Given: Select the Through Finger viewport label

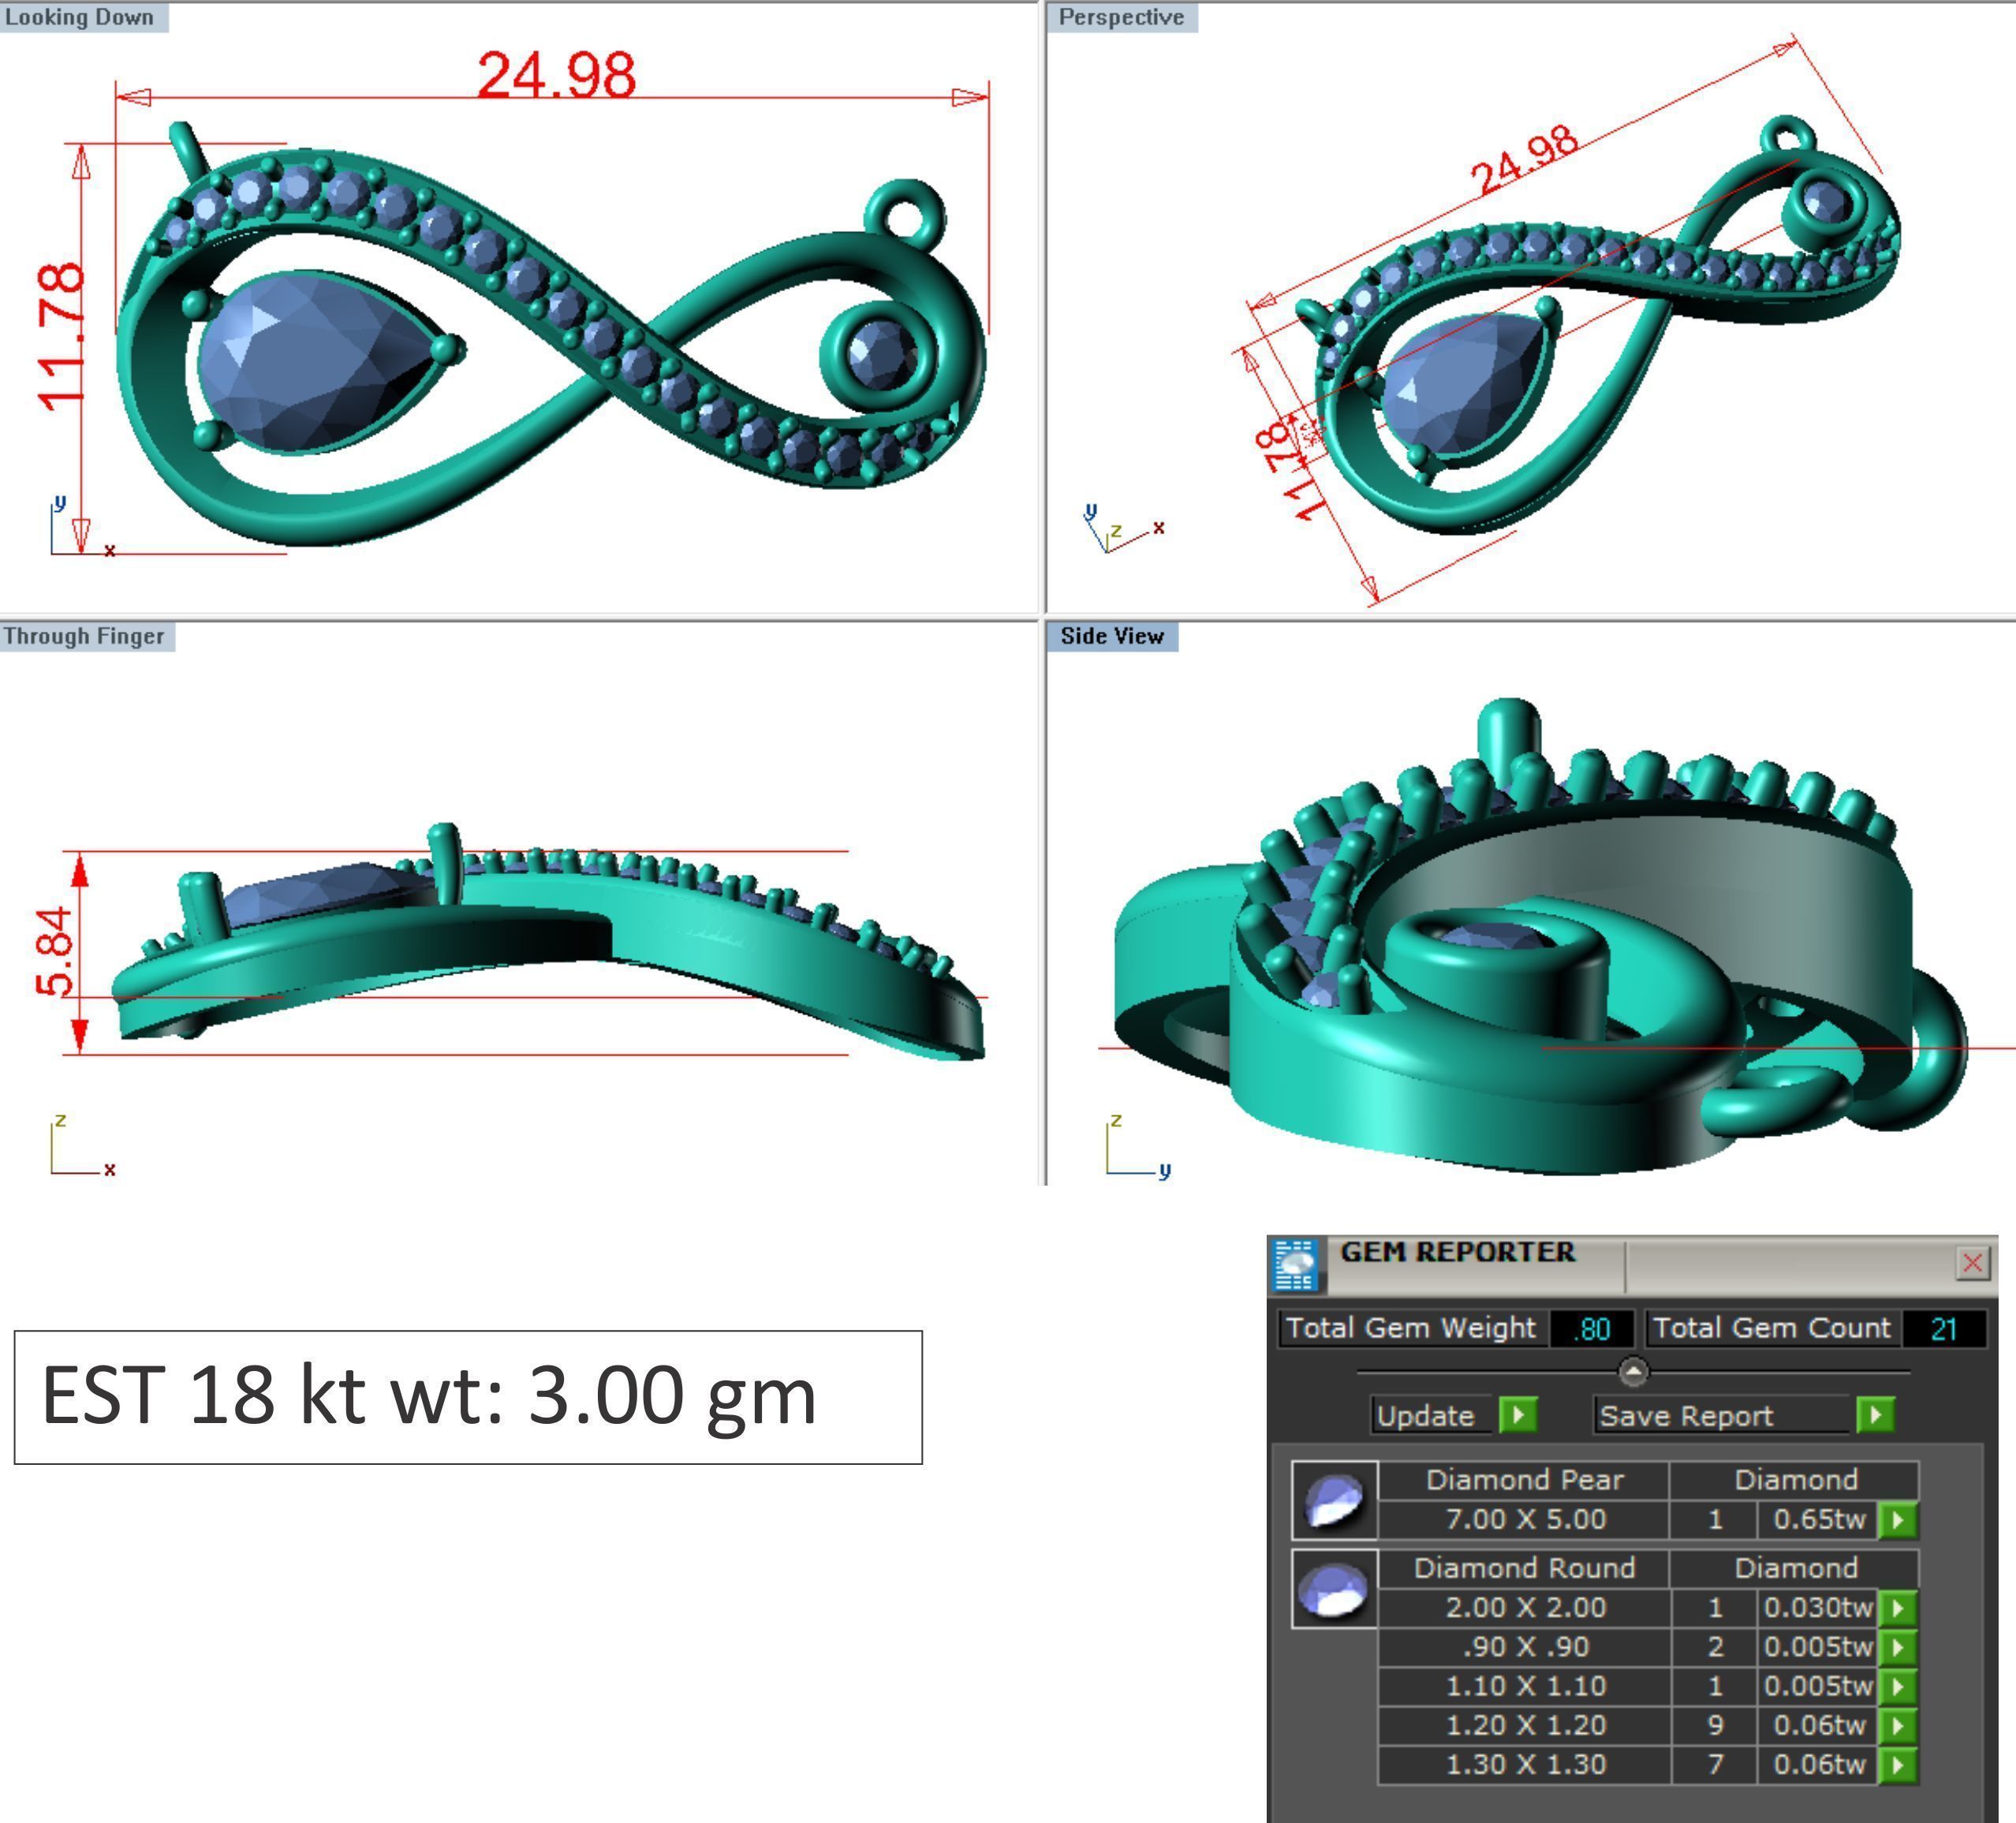Looking at the screenshot, I should click(x=84, y=636).
